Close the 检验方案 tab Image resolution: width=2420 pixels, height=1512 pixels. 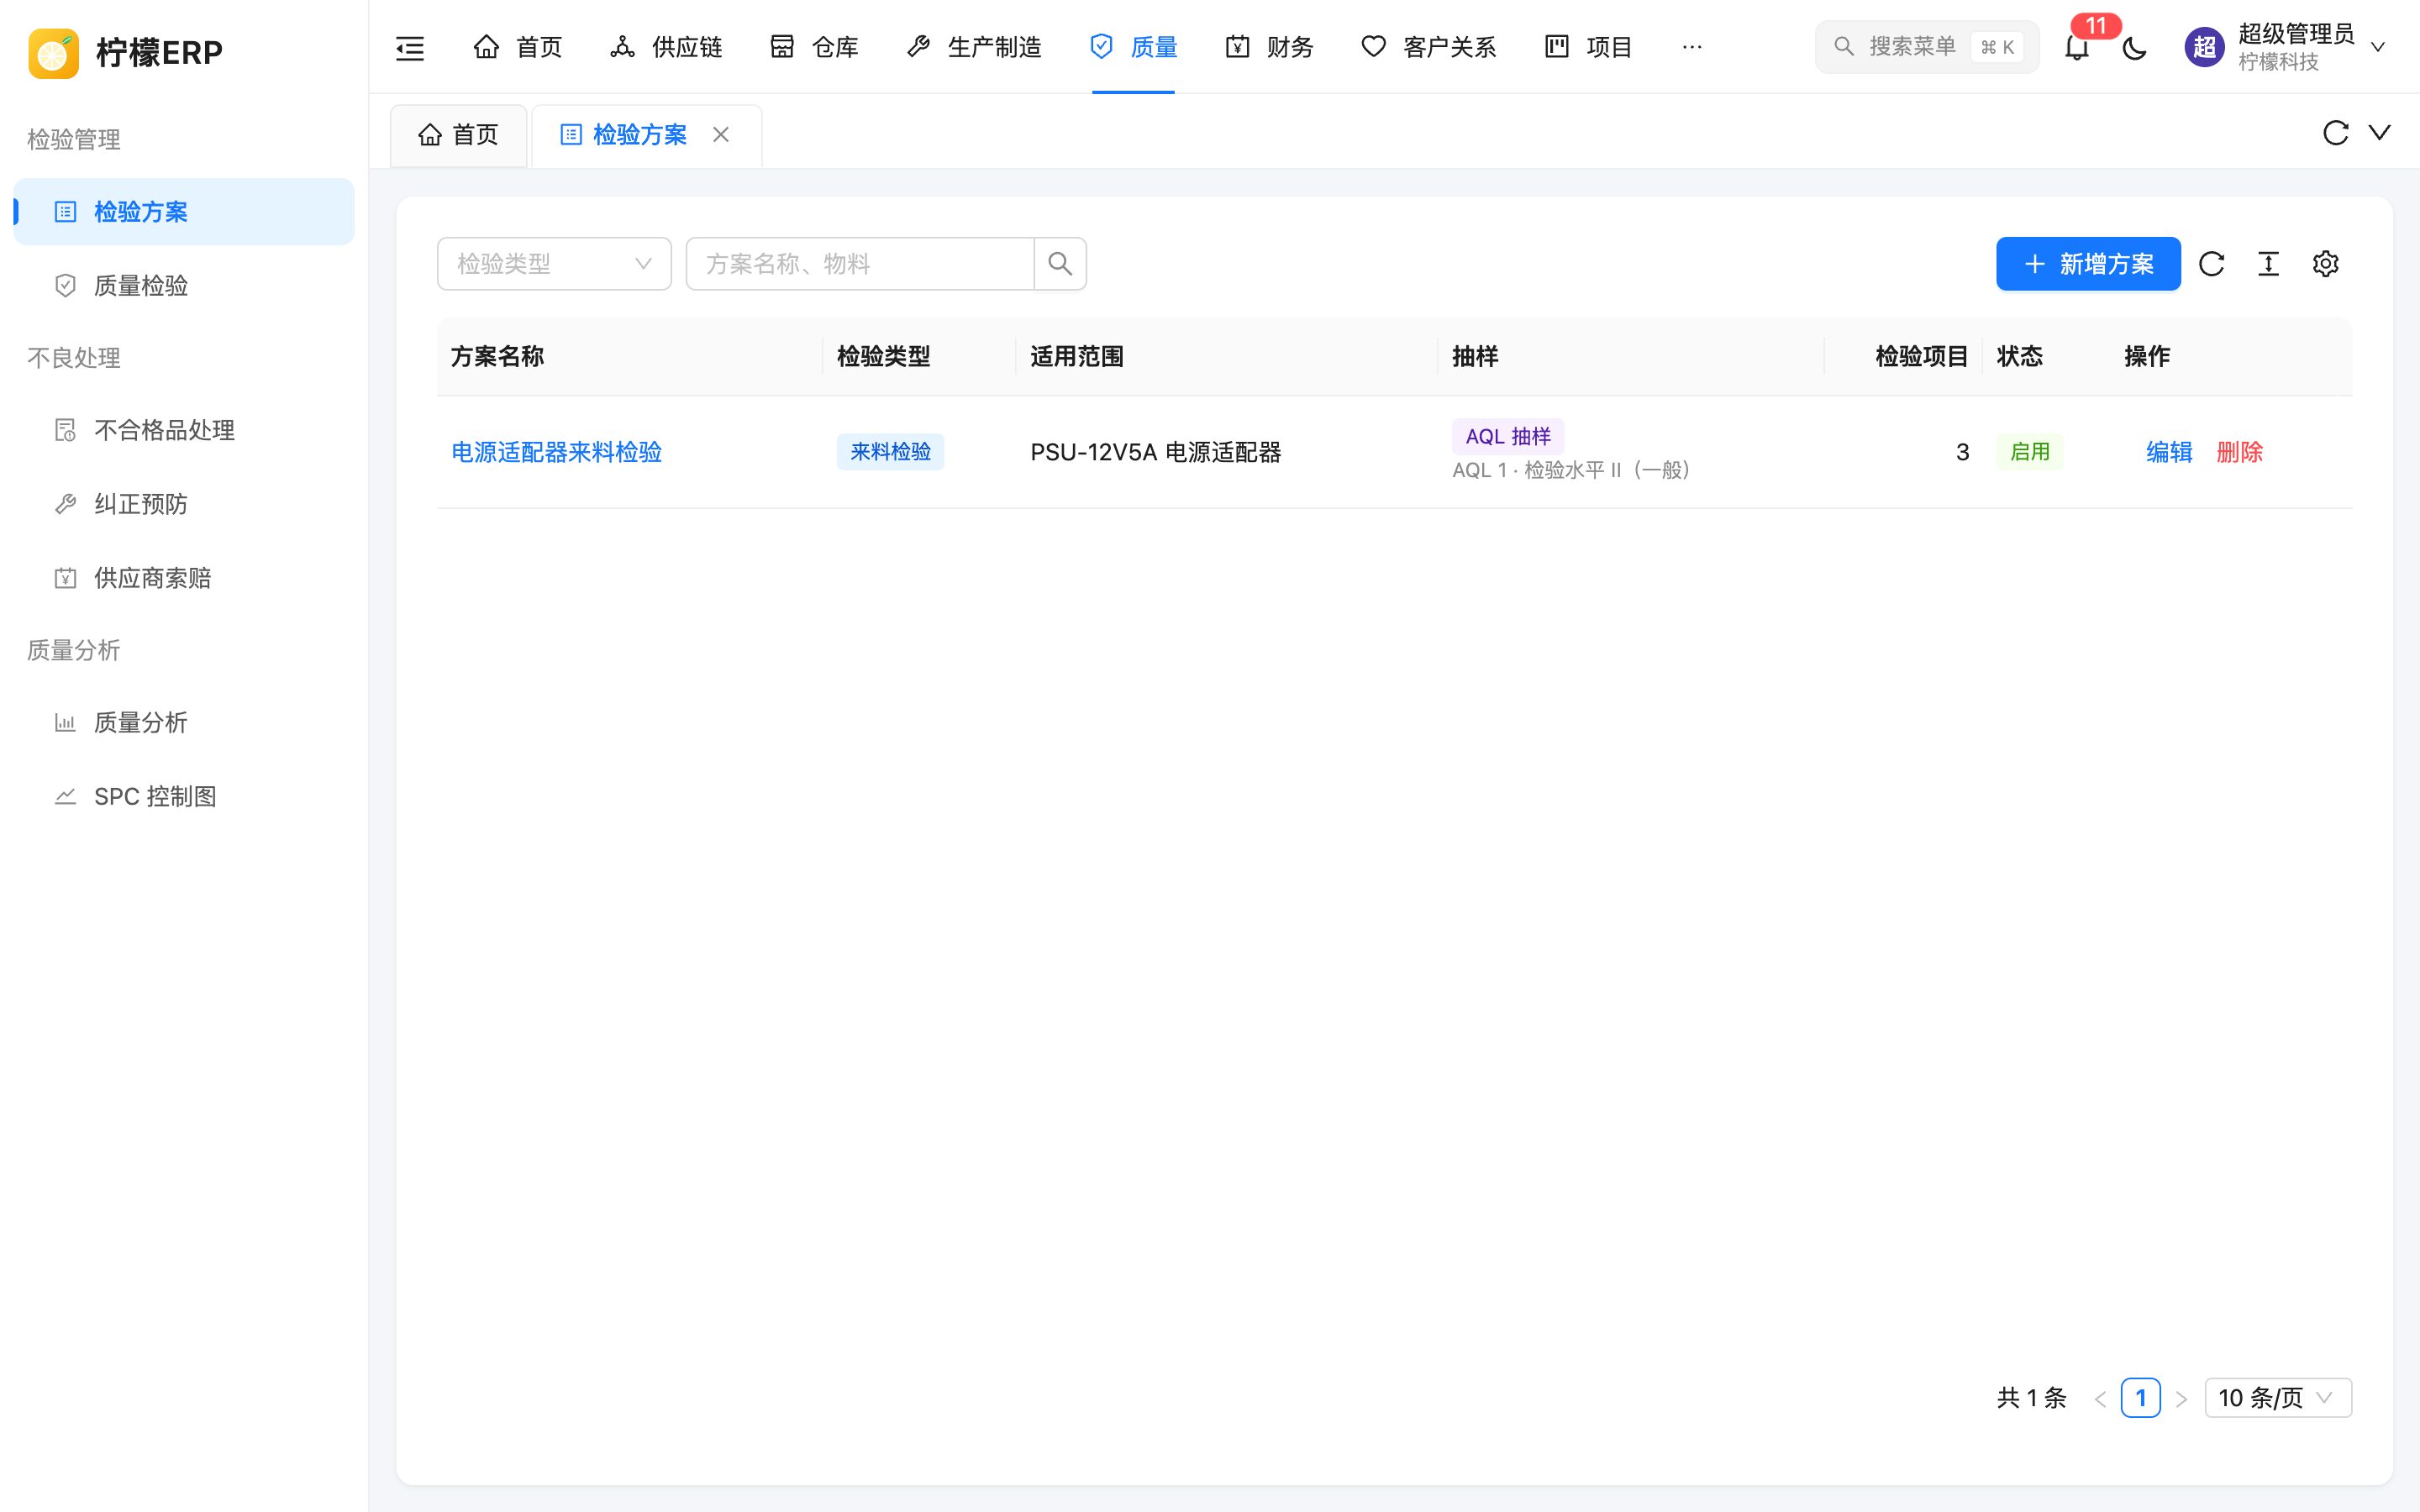tap(721, 135)
